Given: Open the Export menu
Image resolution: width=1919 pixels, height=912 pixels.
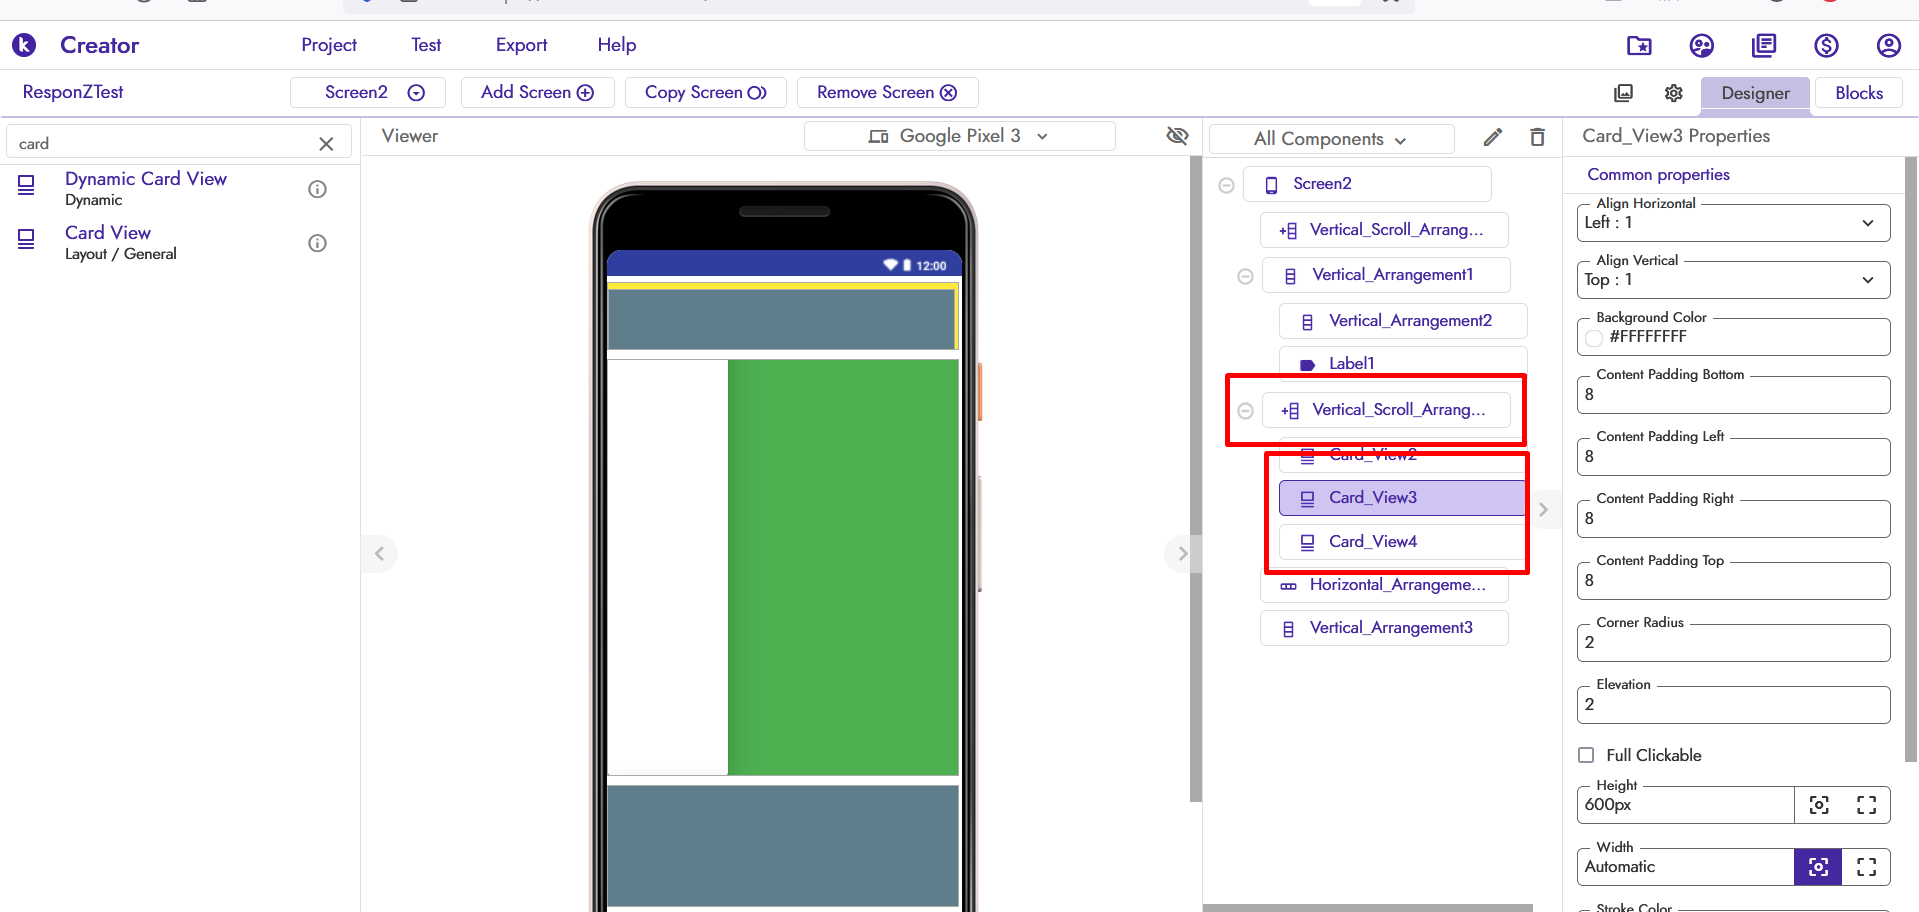Looking at the screenshot, I should pyautogui.click(x=521, y=45).
